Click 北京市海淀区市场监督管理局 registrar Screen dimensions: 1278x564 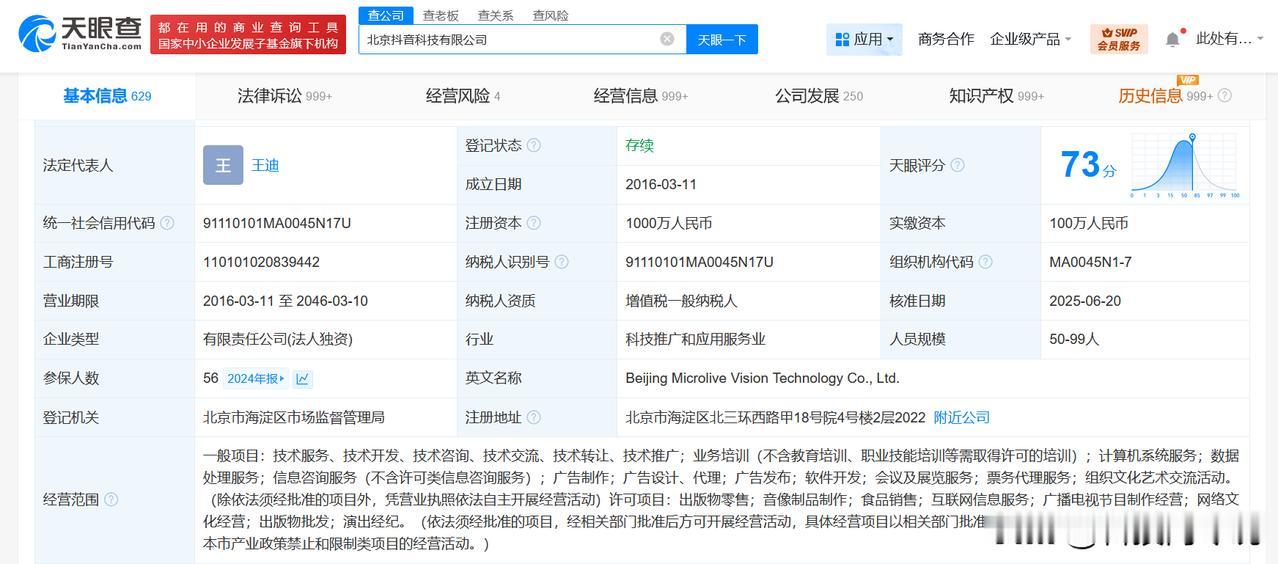click(x=294, y=417)
